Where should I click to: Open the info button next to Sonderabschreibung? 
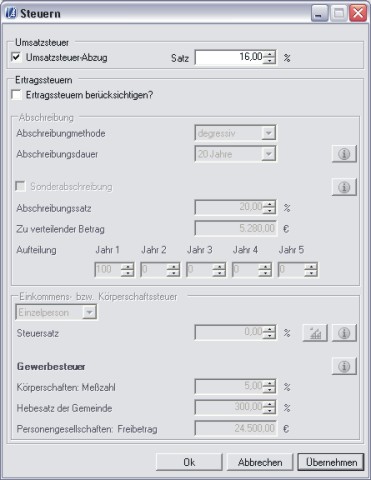coord(344,187)
